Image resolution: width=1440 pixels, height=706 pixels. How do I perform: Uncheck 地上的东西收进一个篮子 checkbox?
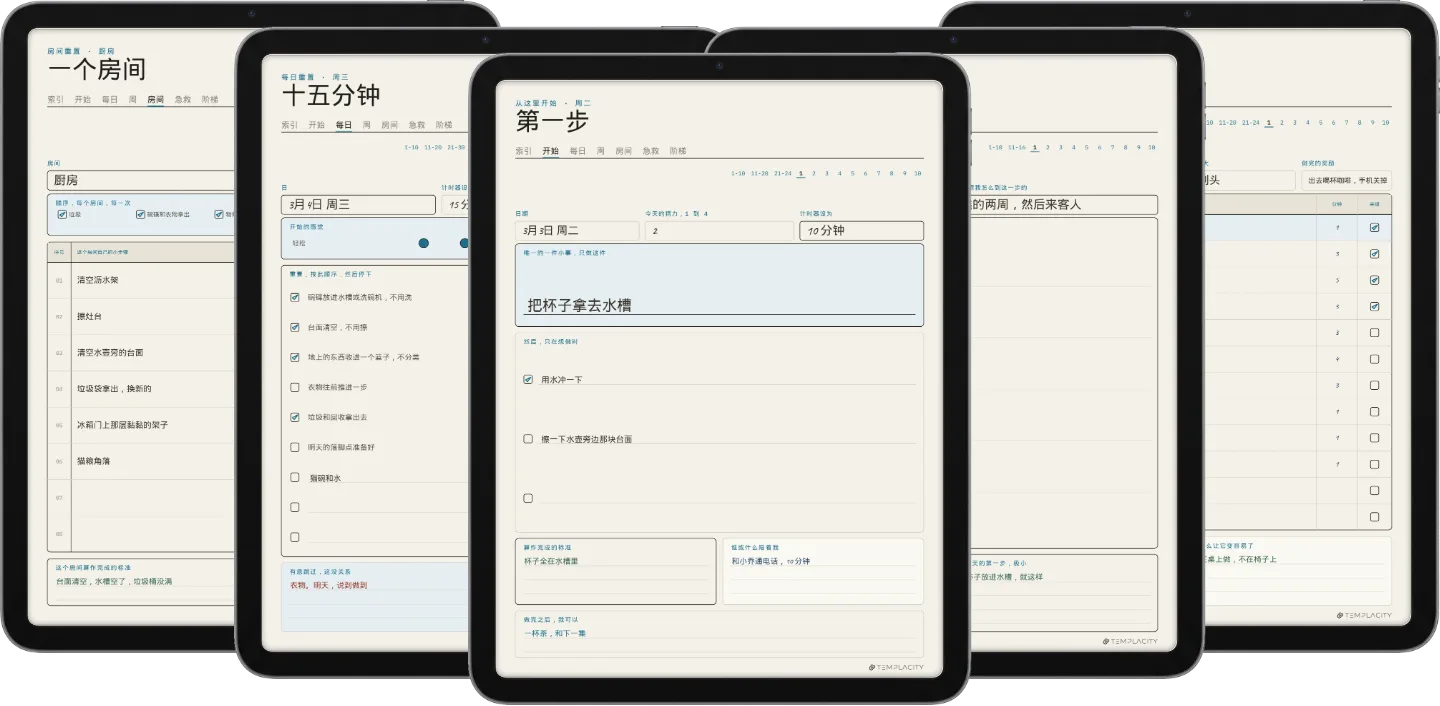pyautogui.click(x=295, y=357)
